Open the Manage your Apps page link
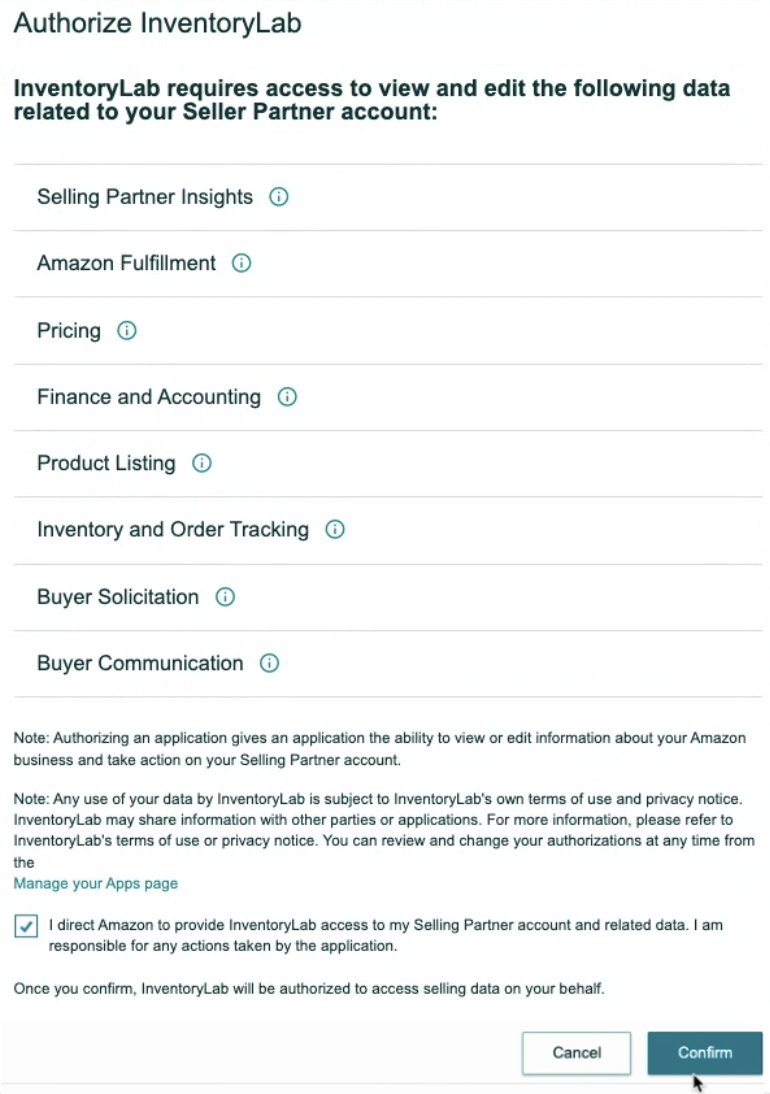Viewport: 770px width, 1094px height. click(96, 884)
